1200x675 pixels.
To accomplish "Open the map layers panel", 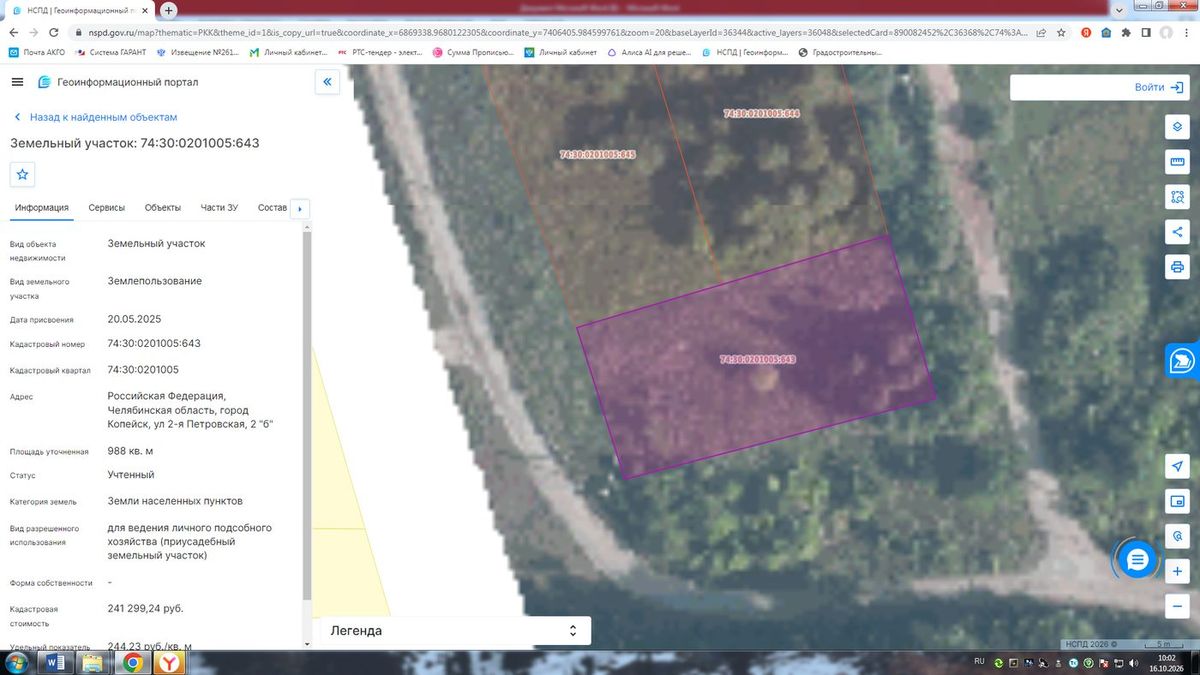I will [1177, 127].
